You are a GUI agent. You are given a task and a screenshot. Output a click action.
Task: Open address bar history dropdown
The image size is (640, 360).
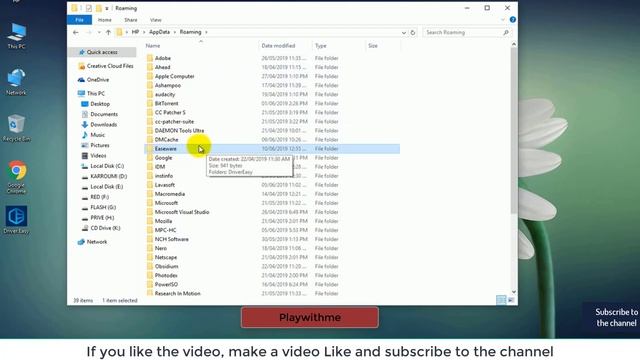[404, 32]
